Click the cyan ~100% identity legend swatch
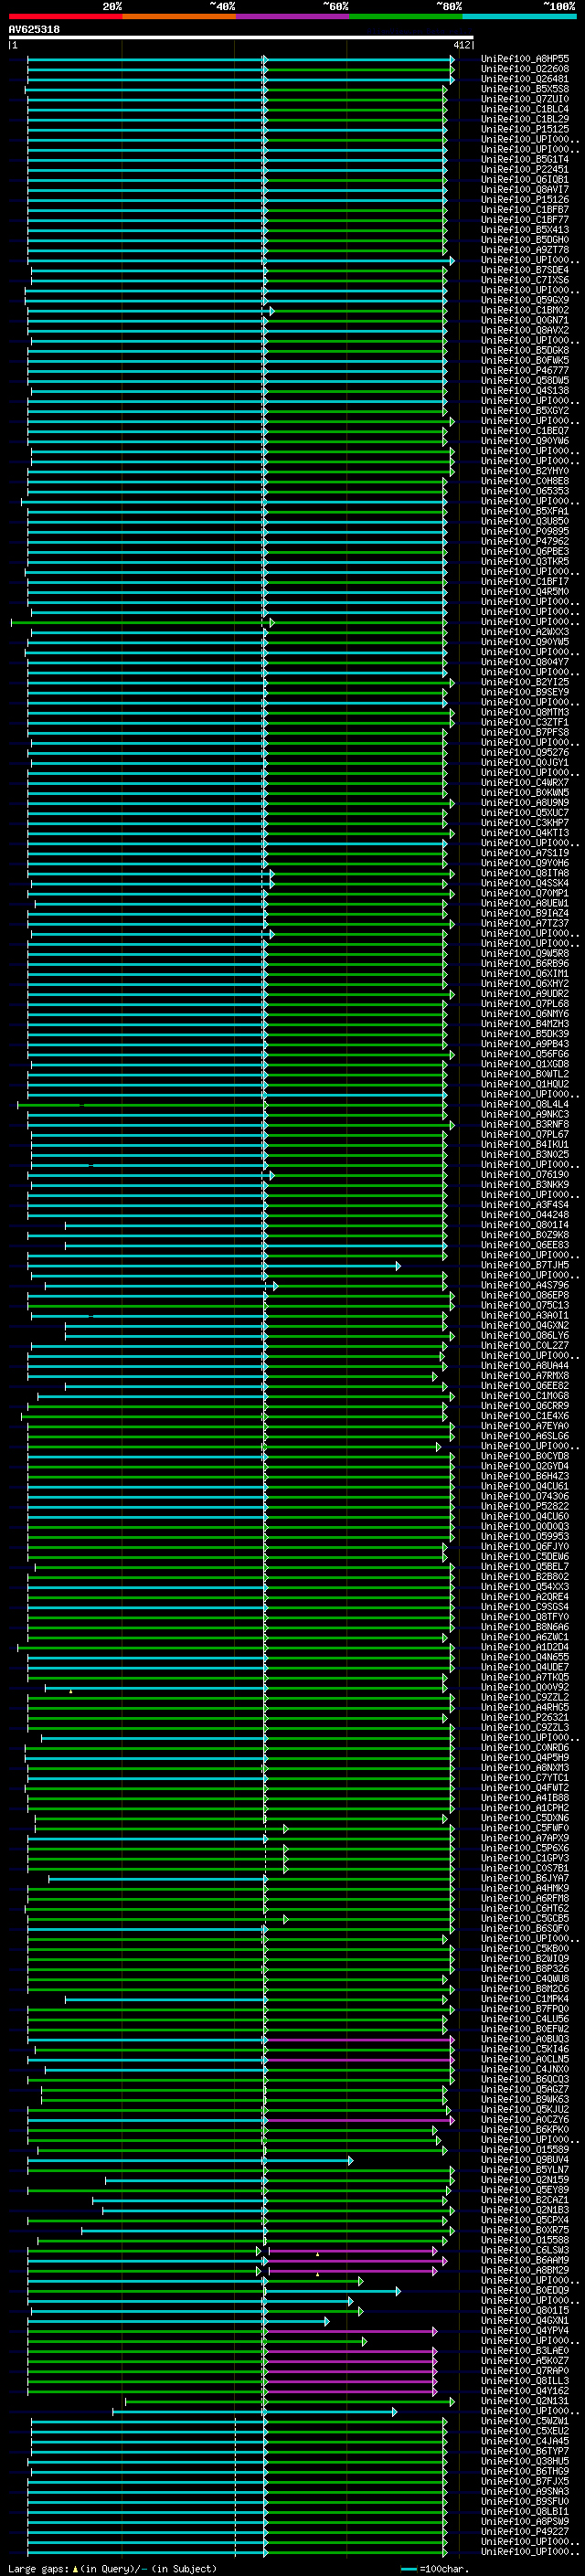The height and width of the screenshot is (2576, 585). (519, 17)
